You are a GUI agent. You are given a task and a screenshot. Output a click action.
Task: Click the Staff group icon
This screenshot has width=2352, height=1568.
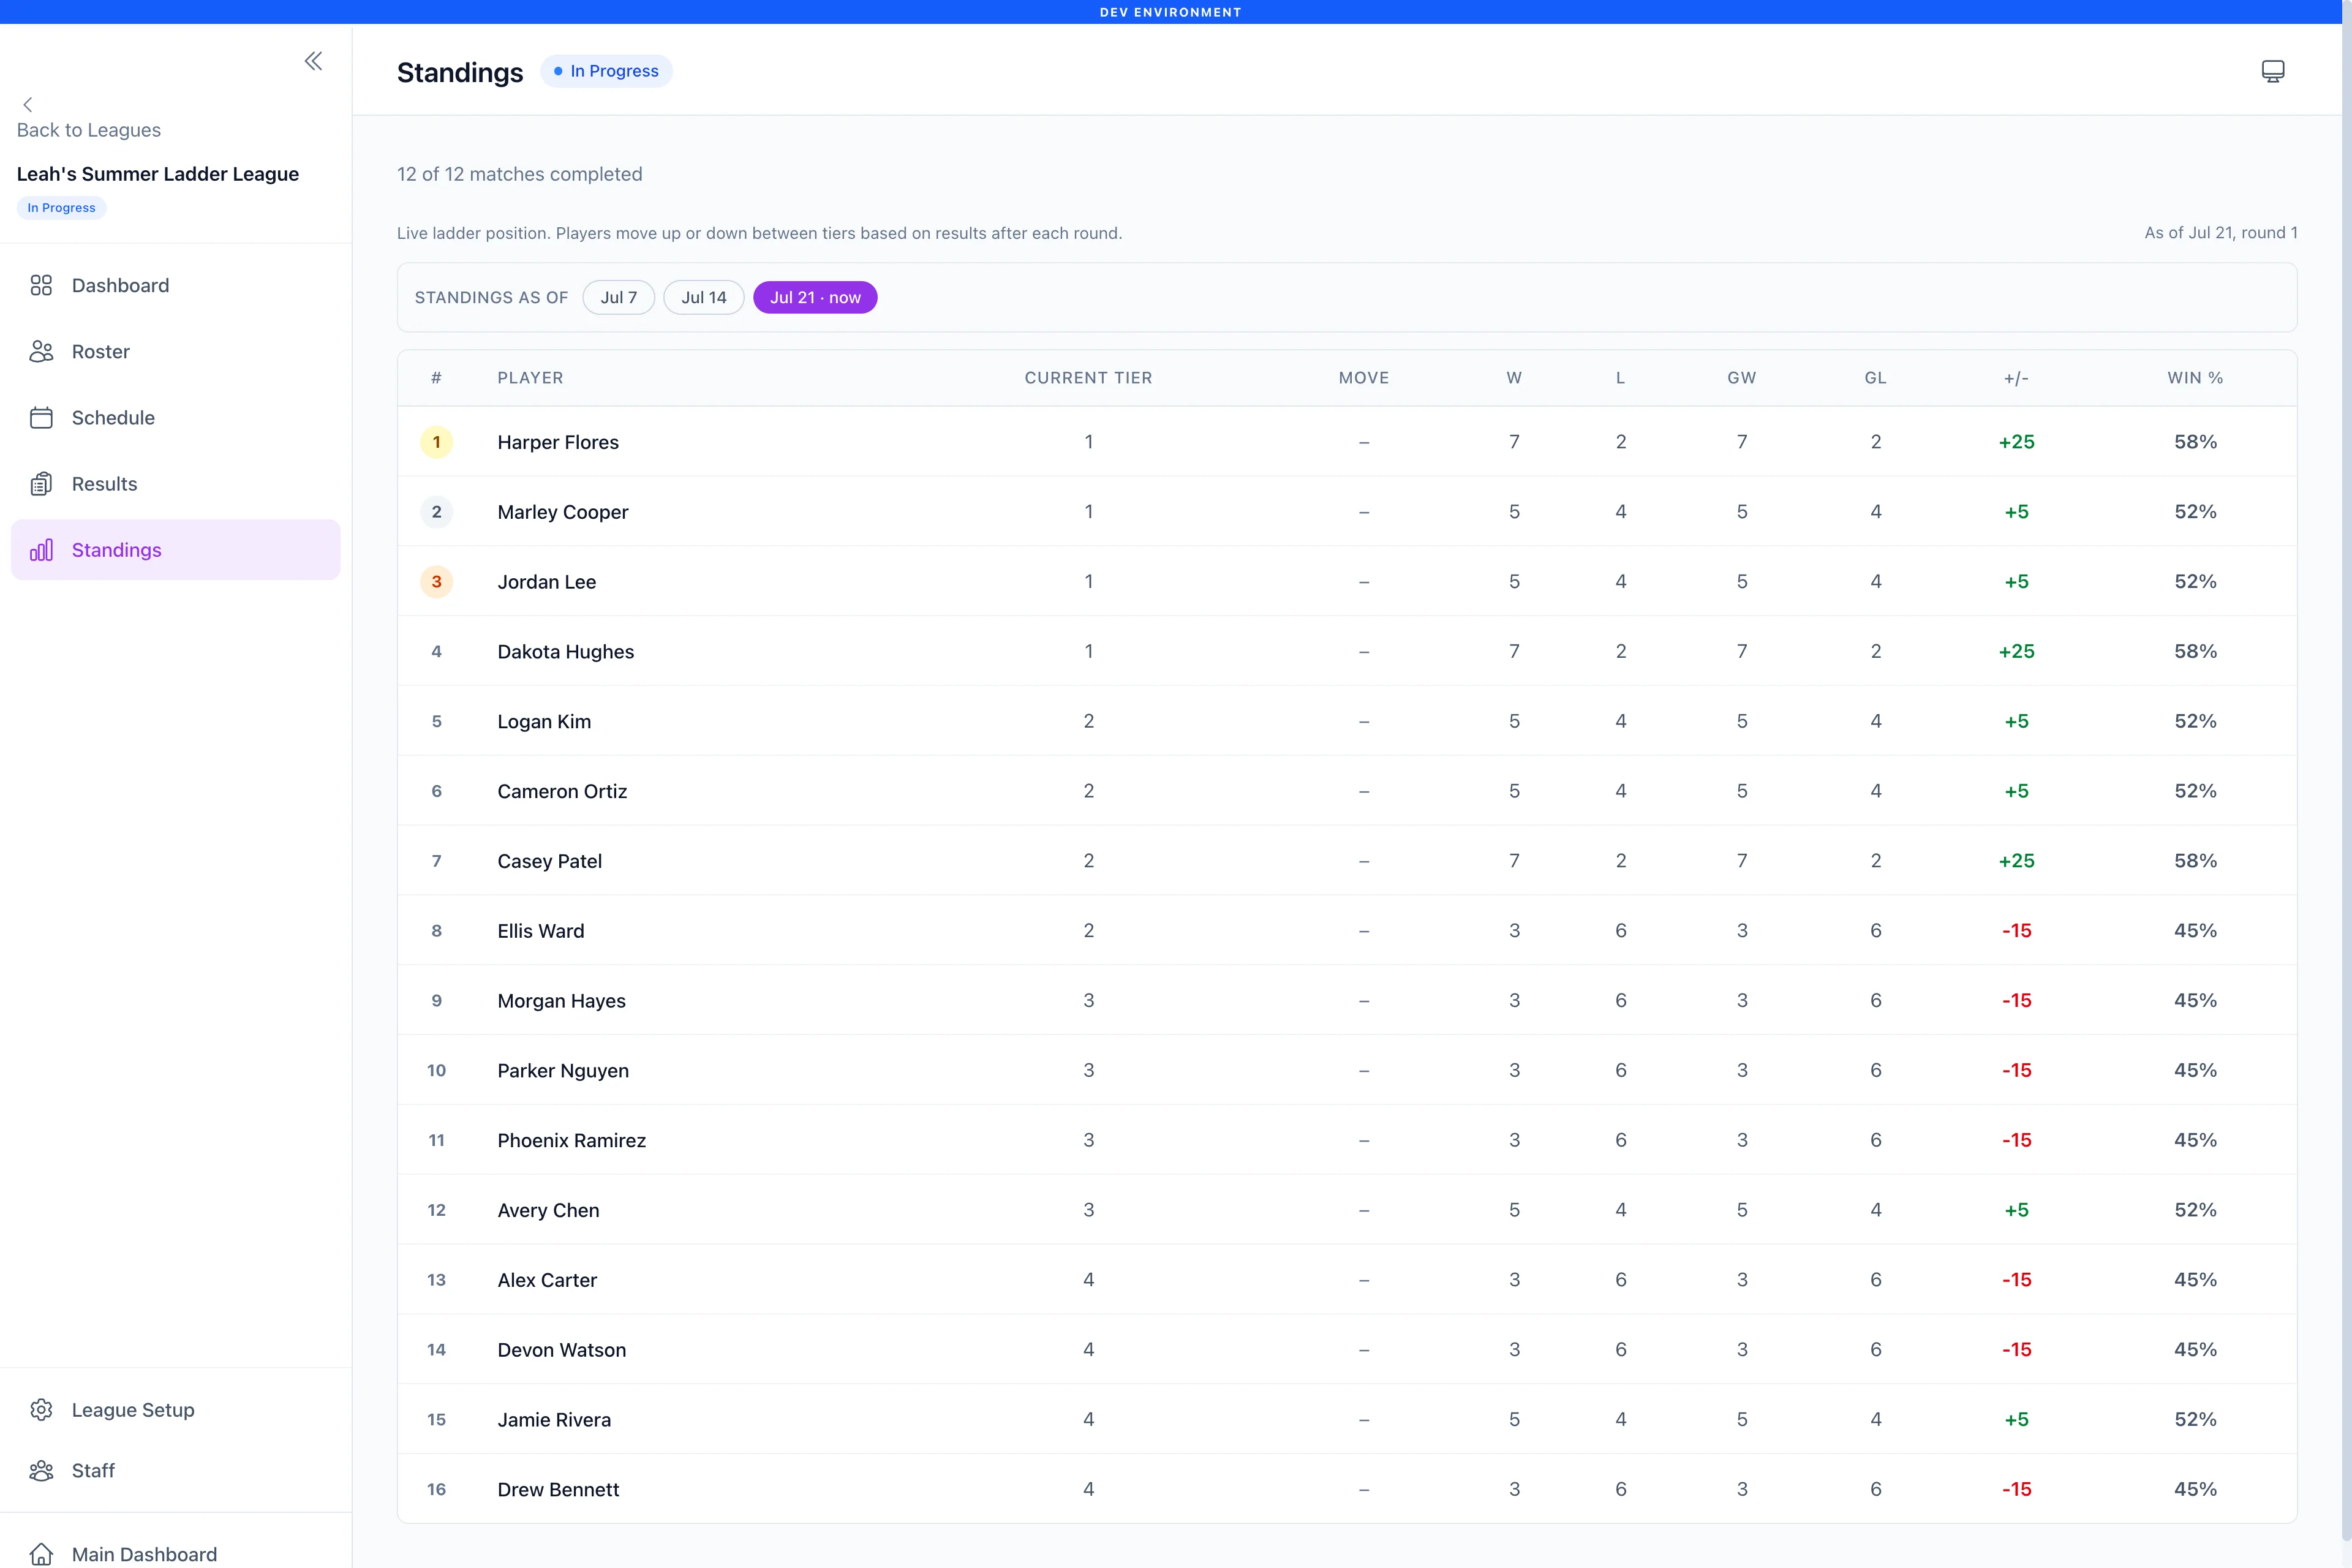tap(41, 1470)
